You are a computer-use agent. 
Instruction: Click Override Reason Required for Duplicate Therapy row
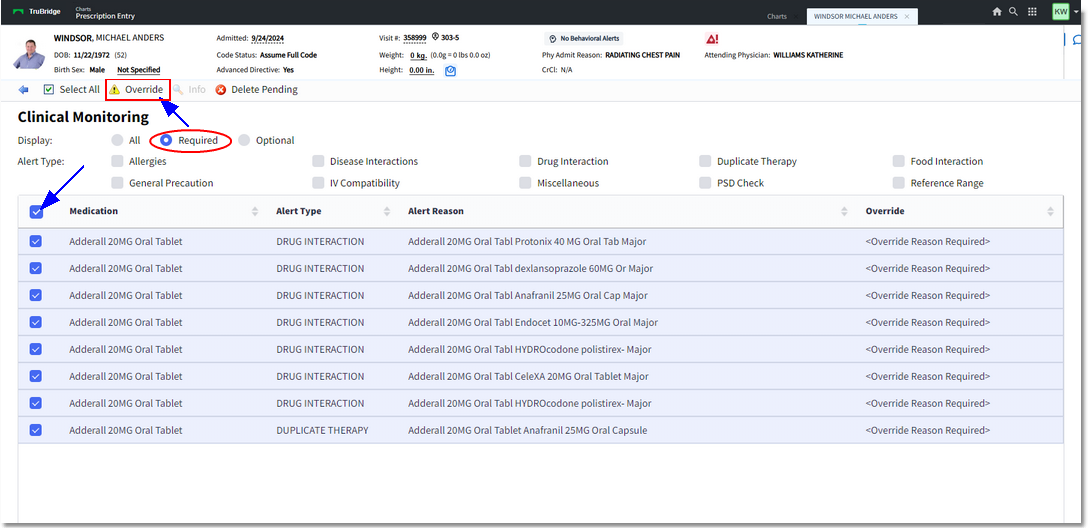(x=928, y=431)
